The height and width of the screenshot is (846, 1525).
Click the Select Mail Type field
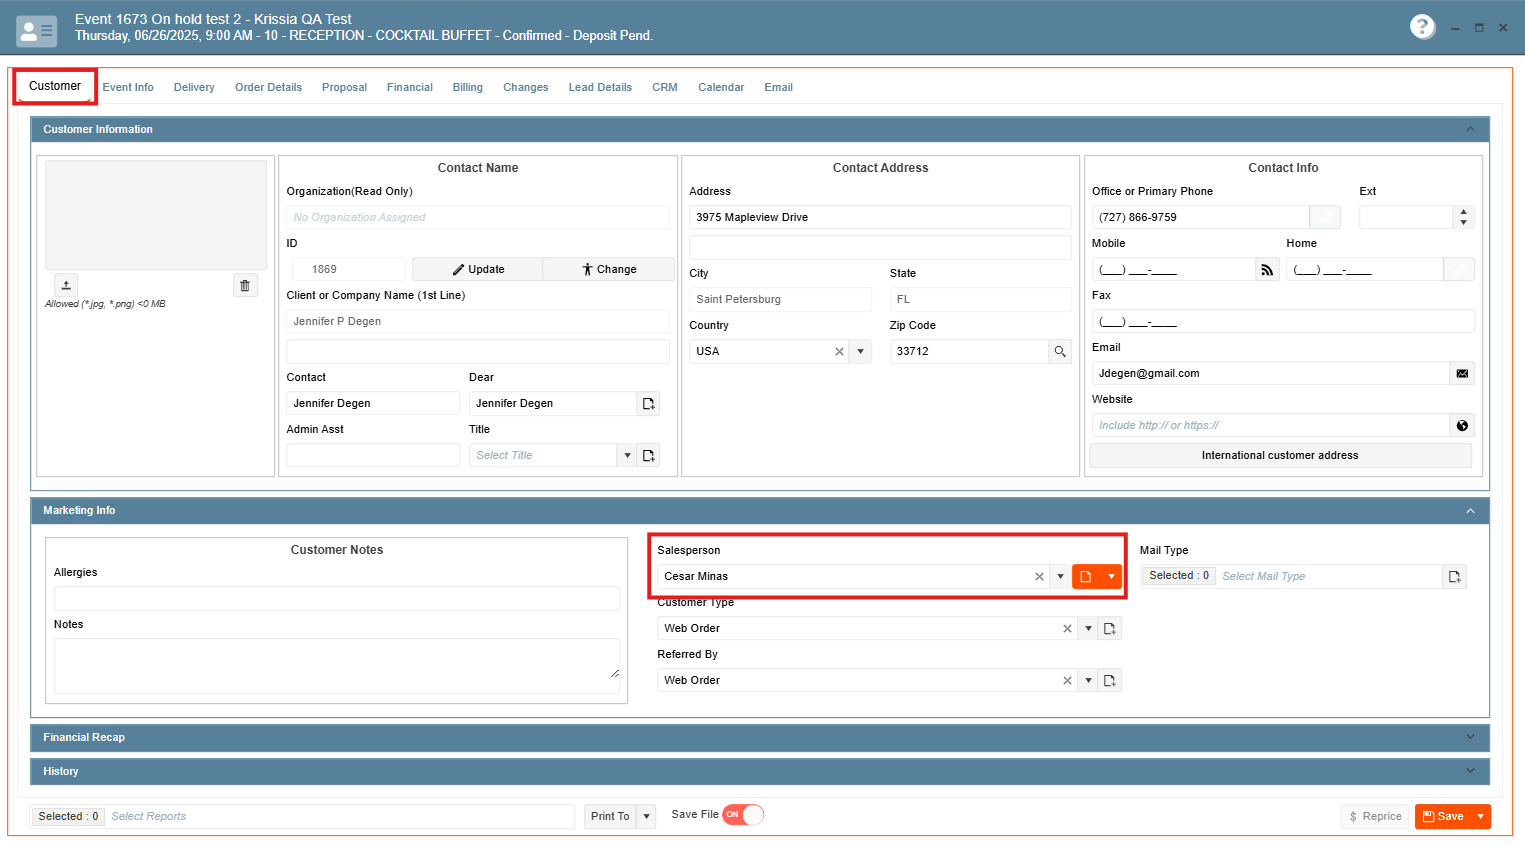tap(1330, 576)
